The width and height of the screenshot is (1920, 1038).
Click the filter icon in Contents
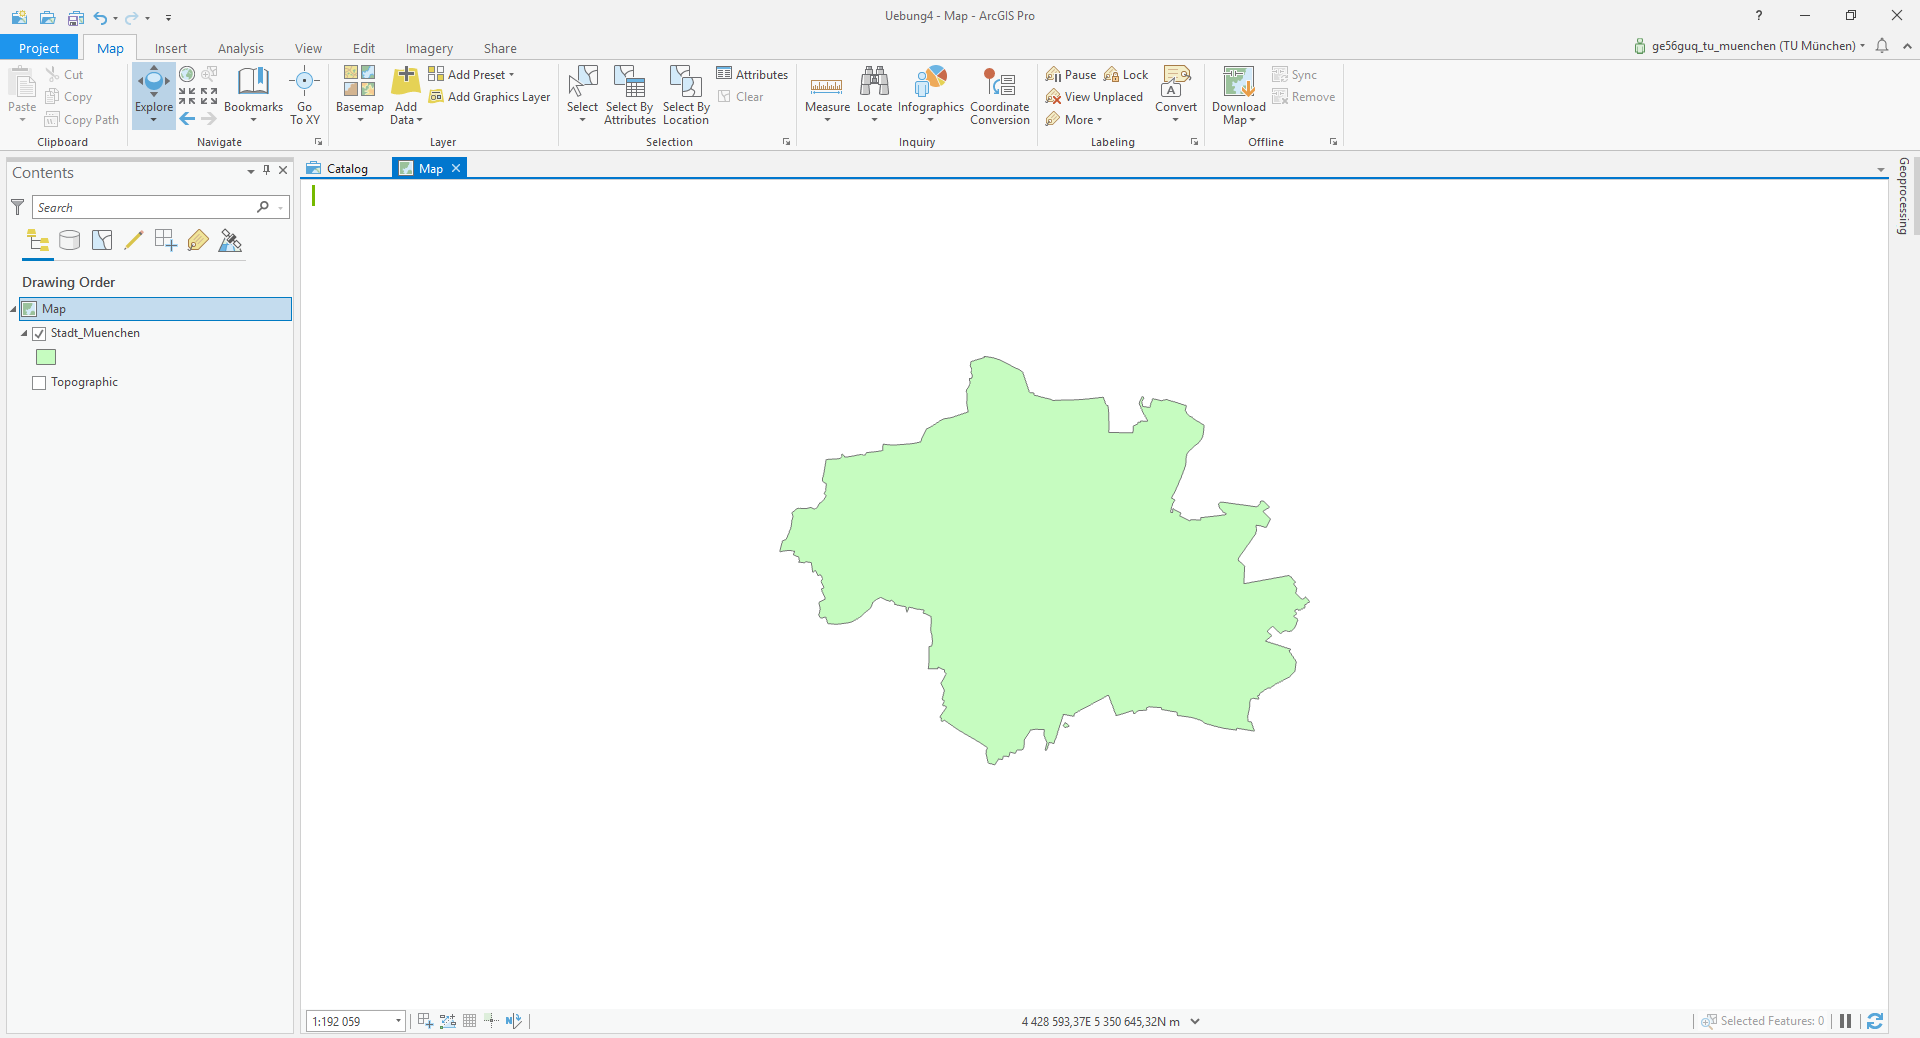tap(17, 207)
